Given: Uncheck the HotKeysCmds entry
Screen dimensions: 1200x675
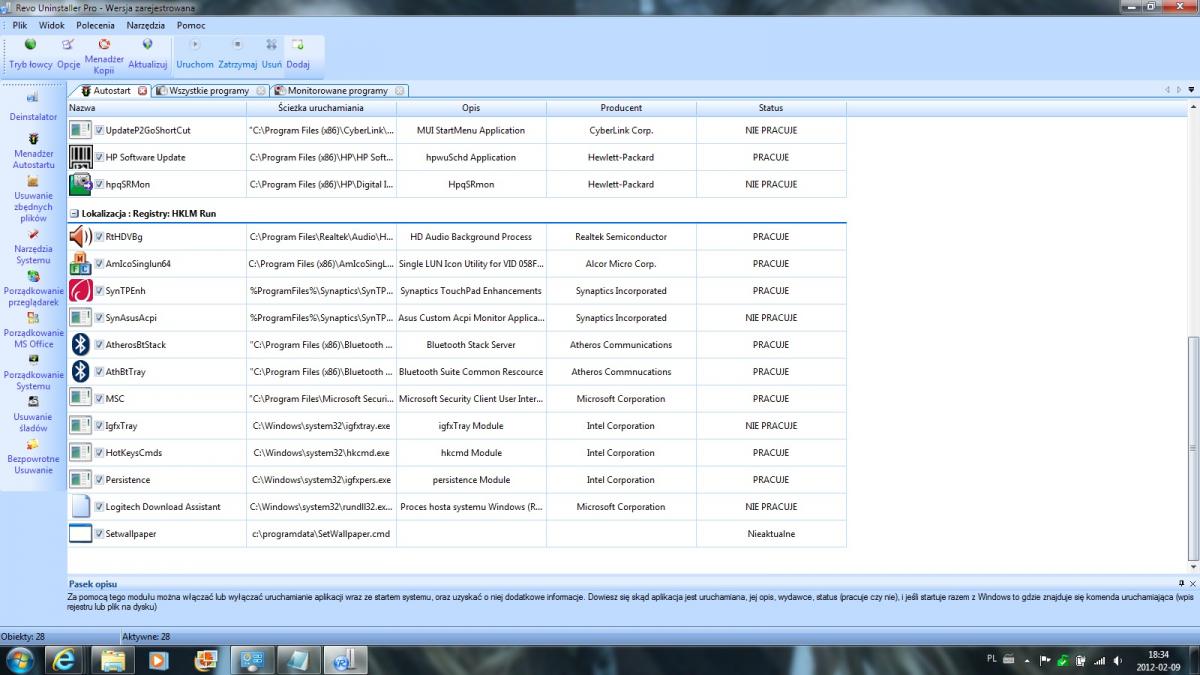Looking at the screenshot, I should (99, 453).
